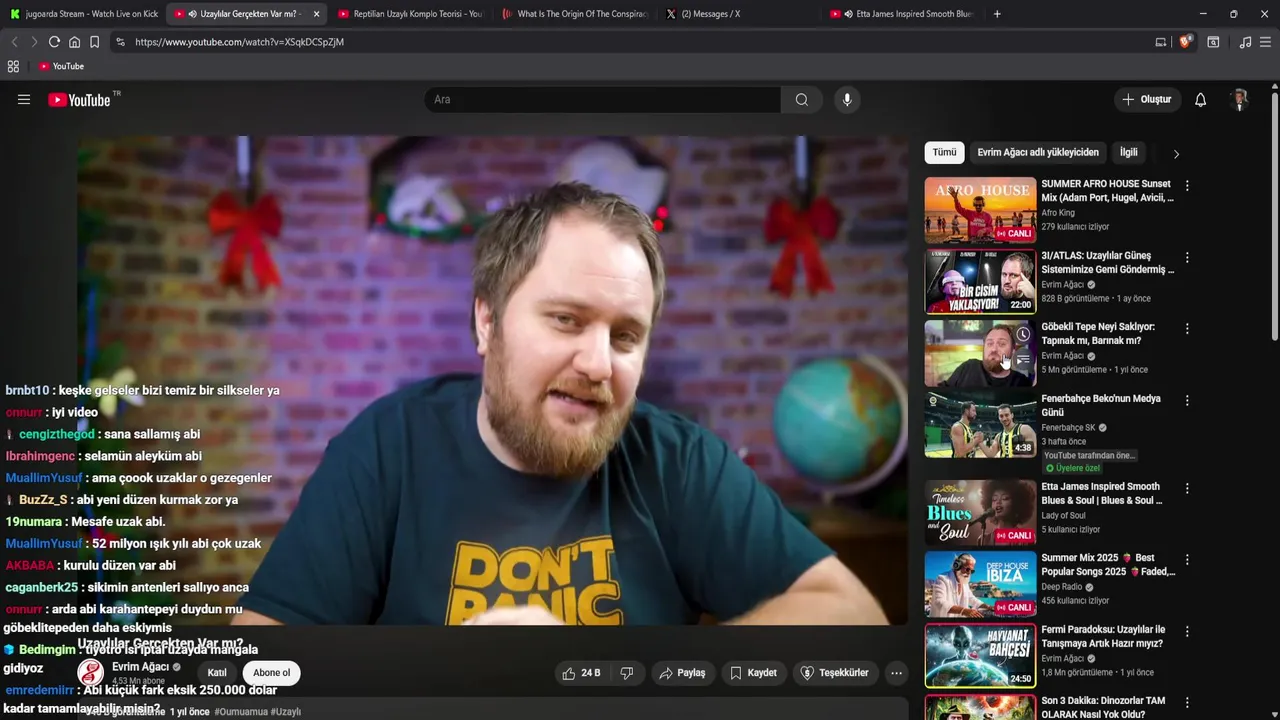The height and width of the screenshot is (720, 1280).
Task: Show next filter chips with arrow
Action: (x=1176, y=154)
